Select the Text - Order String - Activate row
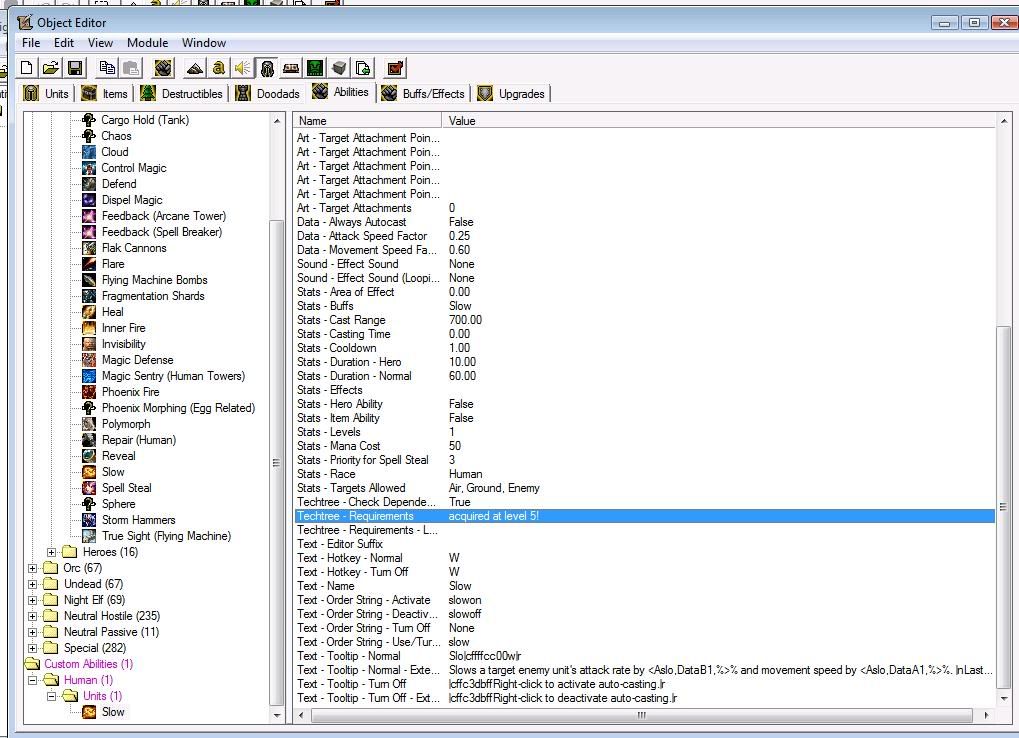Screen dimensions: 1019x738 pos(645,600)
